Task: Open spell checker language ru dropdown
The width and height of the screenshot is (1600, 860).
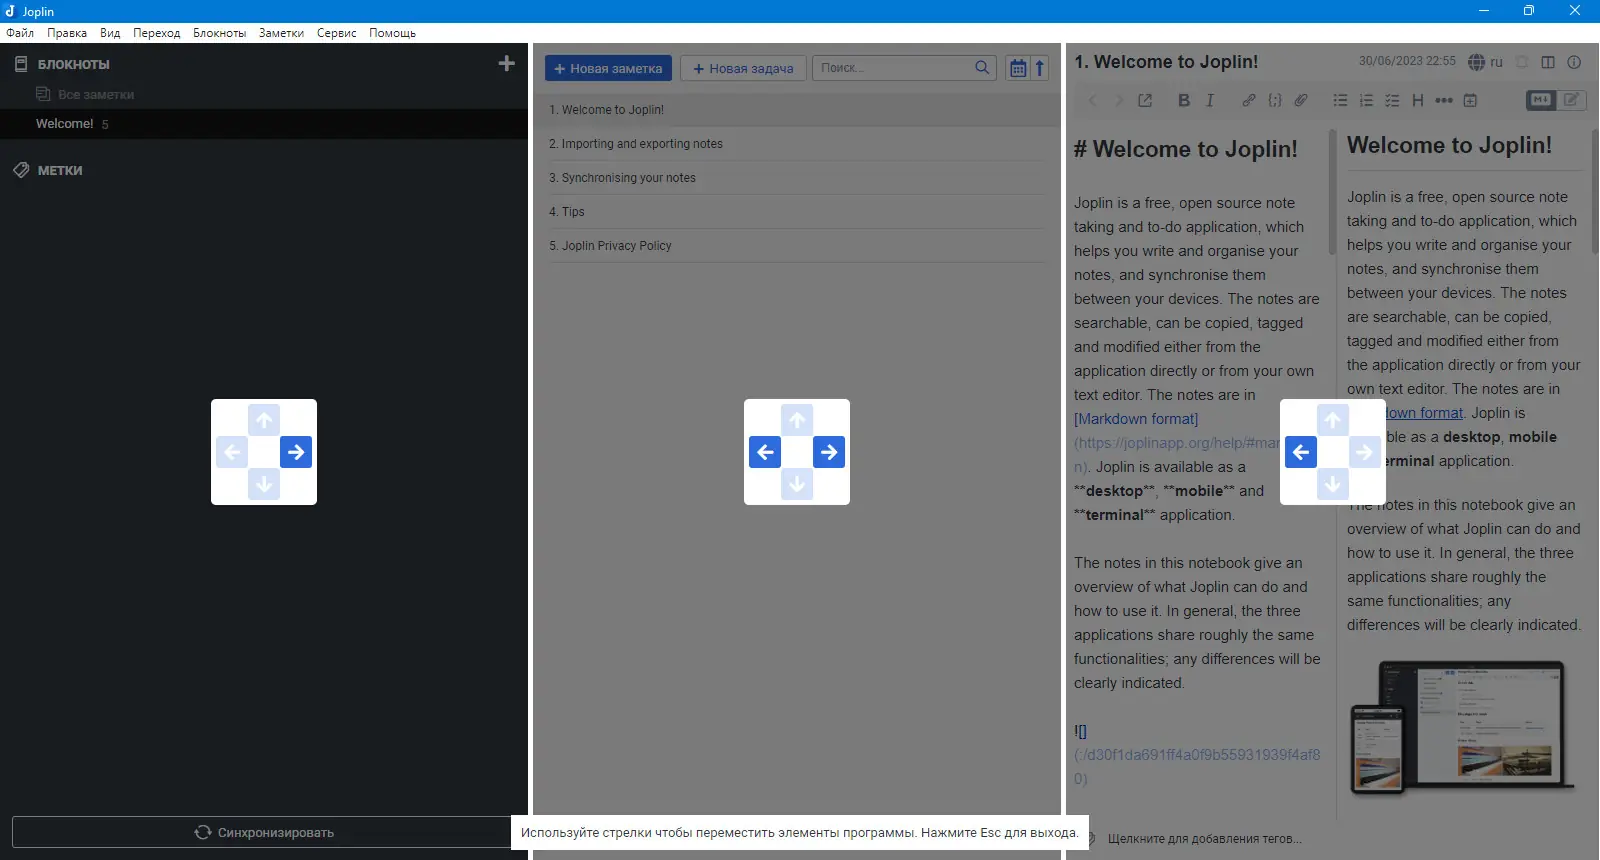Action: pos(1485,62)
